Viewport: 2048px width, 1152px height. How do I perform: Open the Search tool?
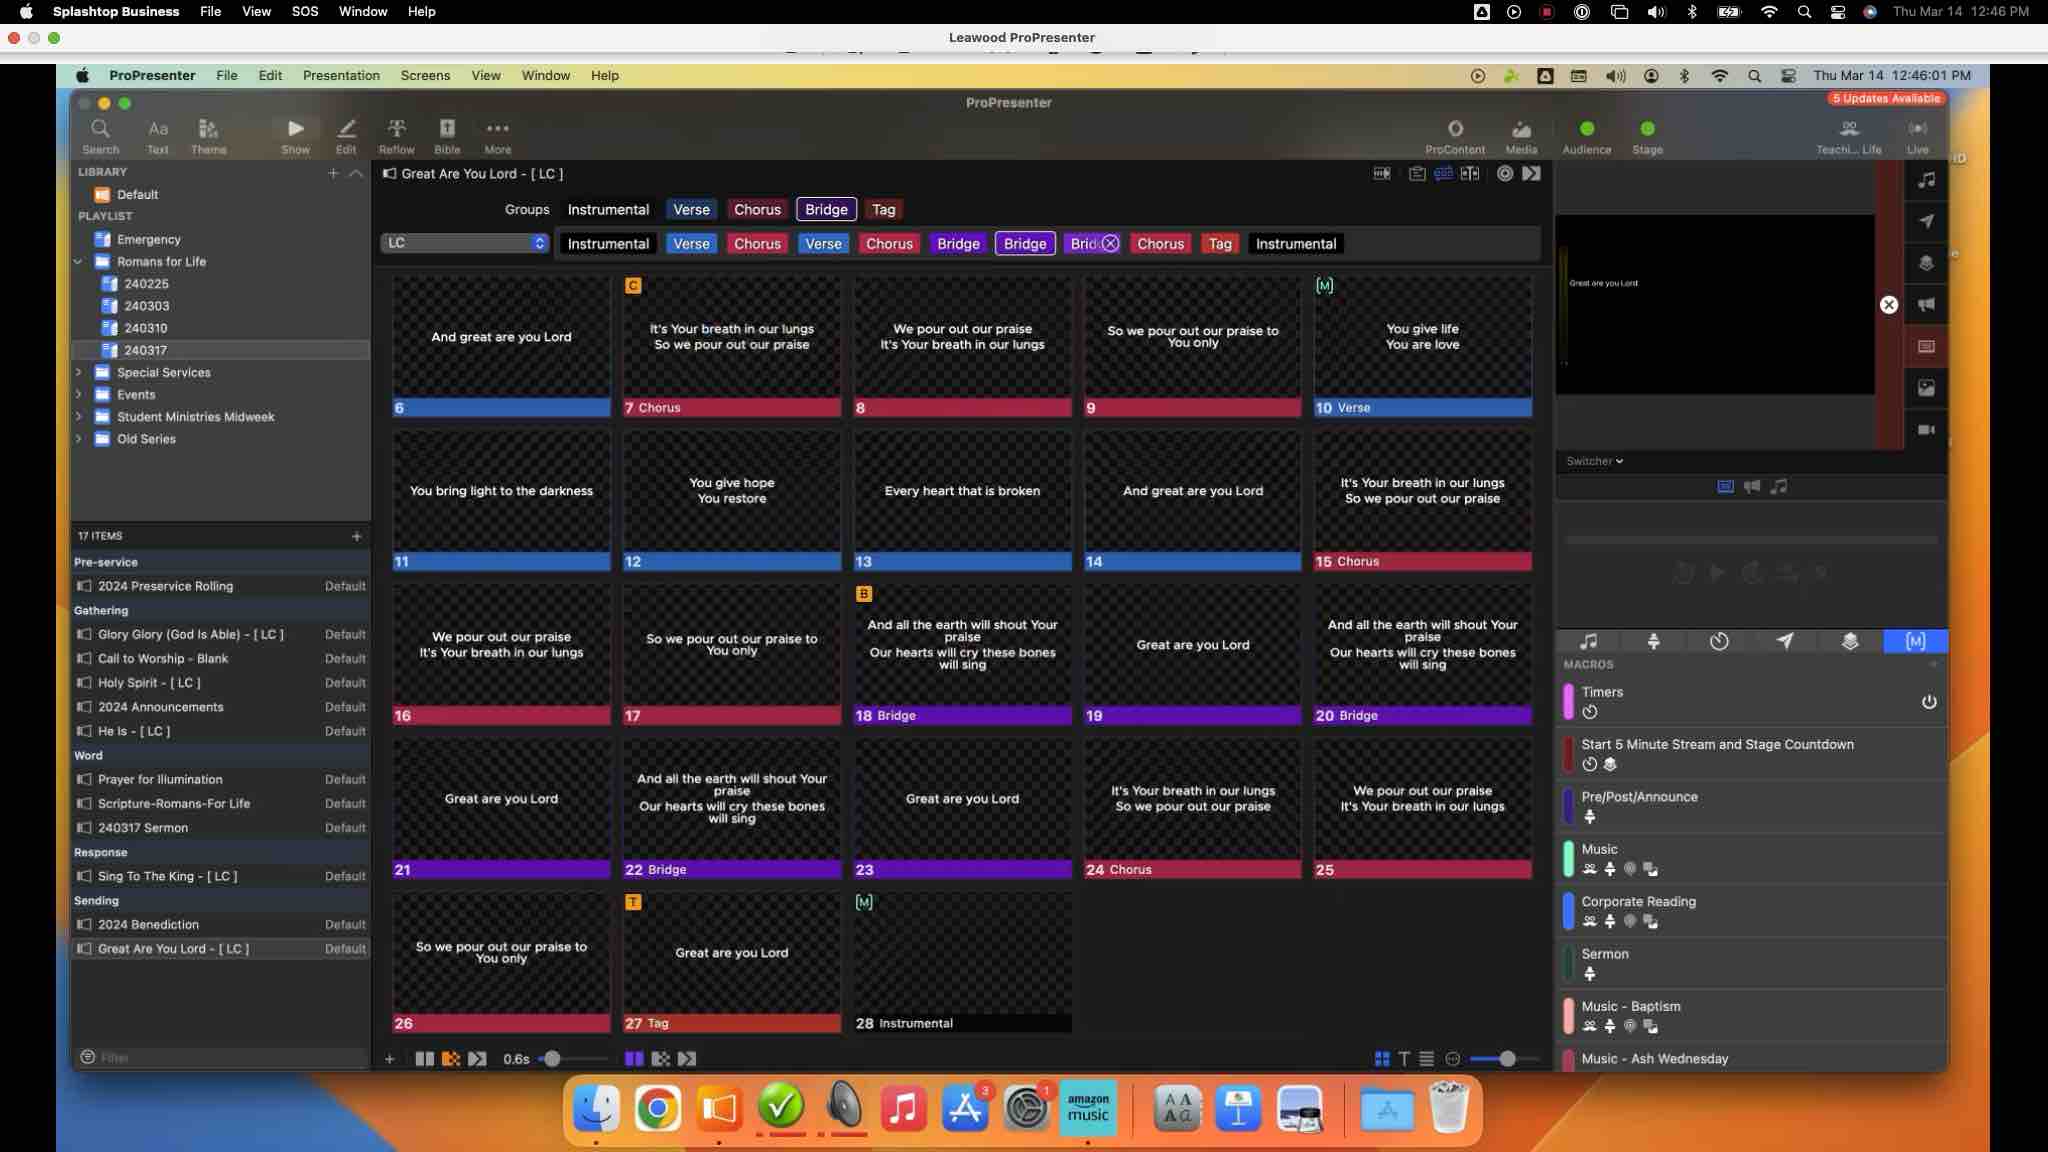pyautogui.click(x=100, y=135)
